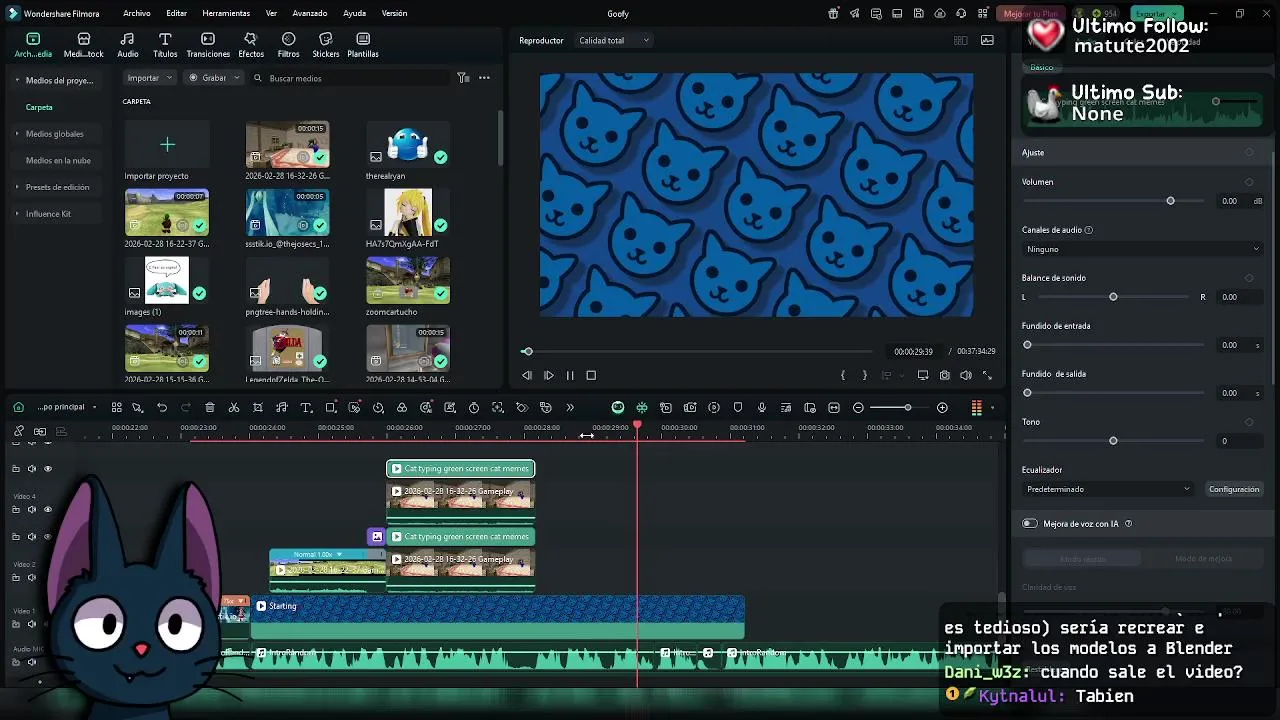Image resolution: width=1280 pixels, height=720 pixels.
Task: Open the Ayuda menu
Action: (354, 13)
